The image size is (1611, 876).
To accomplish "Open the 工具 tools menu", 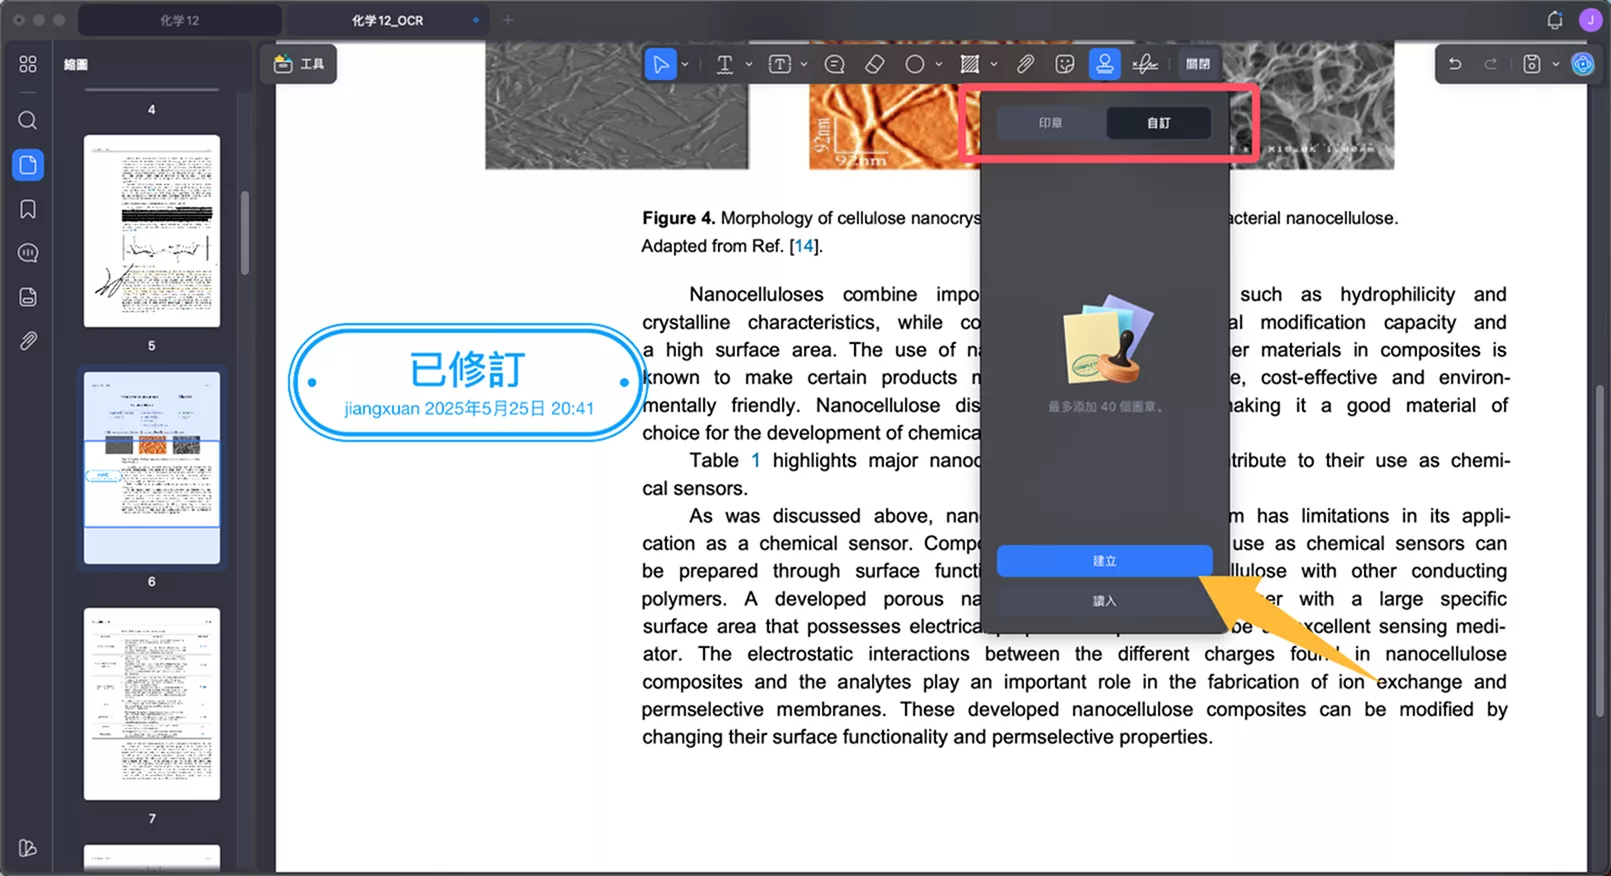I will point(299,64).
